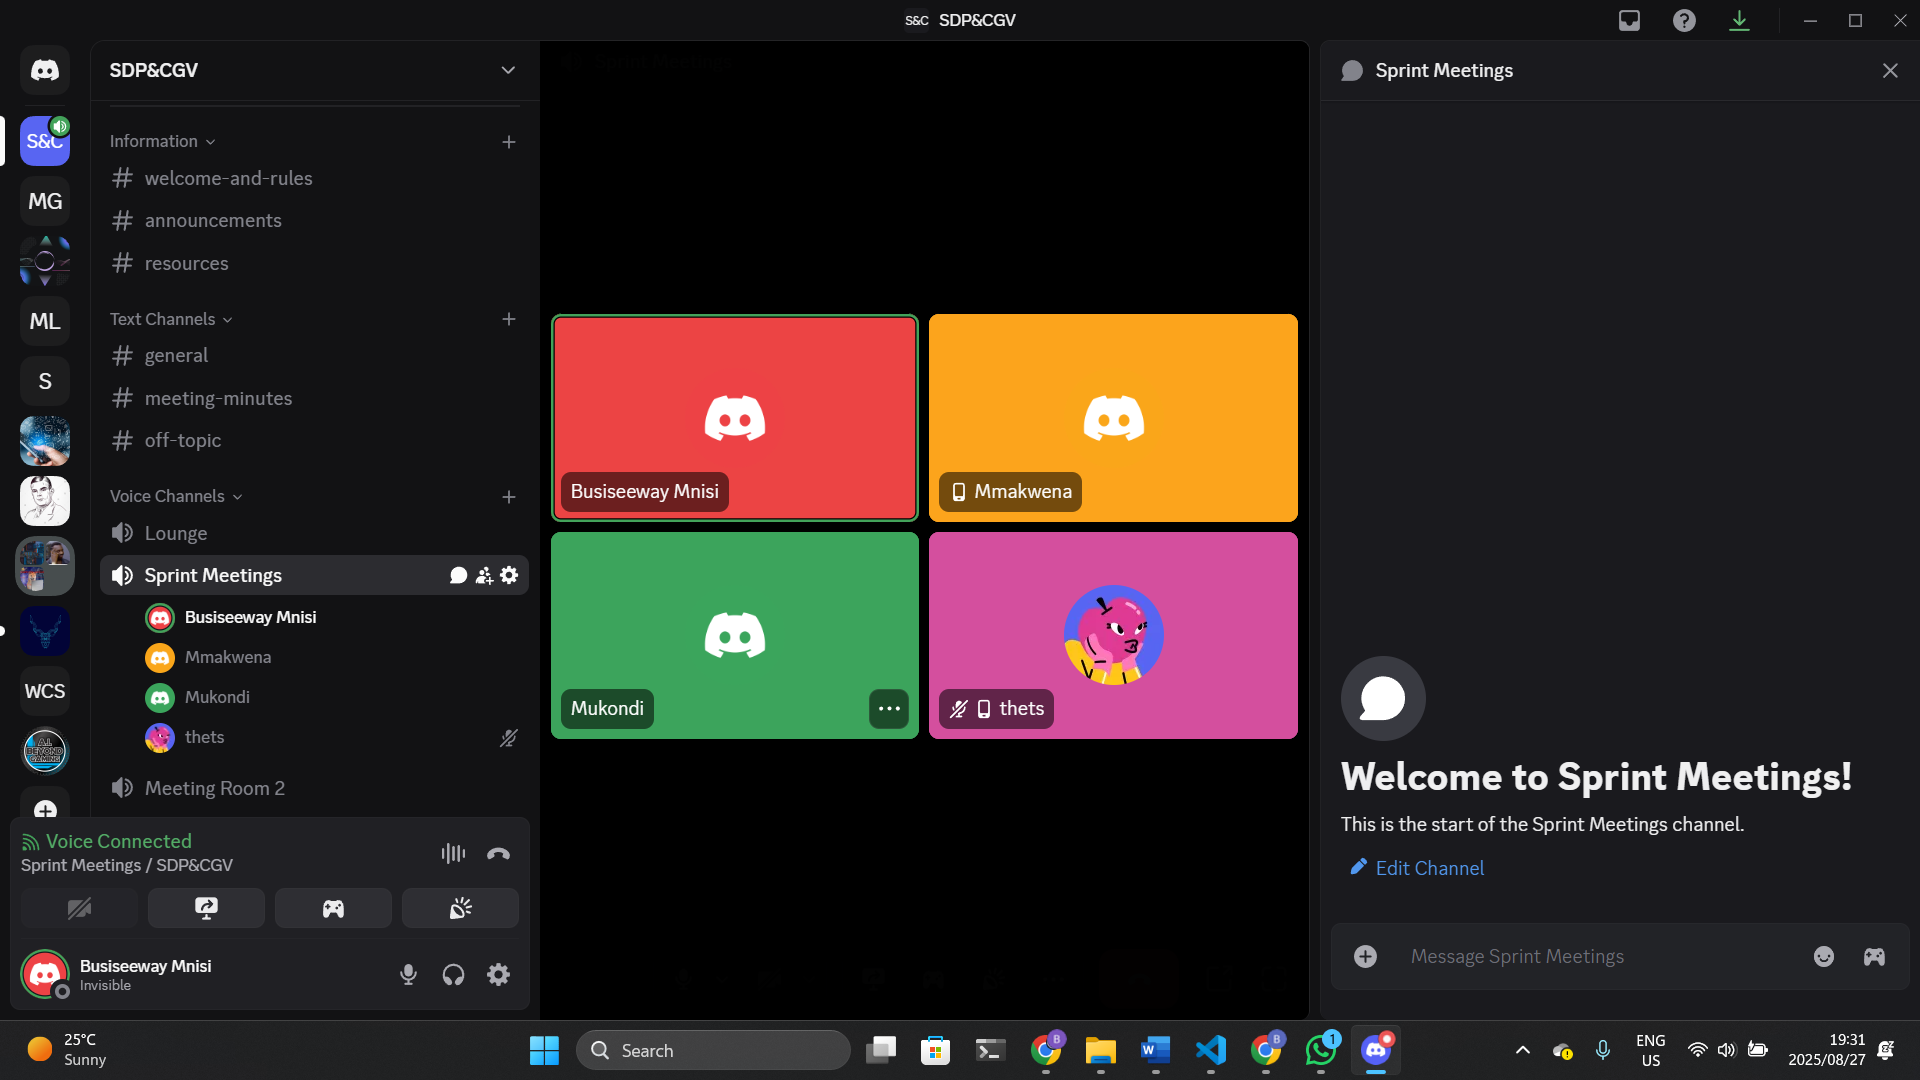This screenshot has height=1080, width=1920.
Task: Open Windows Start menu
Action: pyautogui.click(x=544, y=1050)
